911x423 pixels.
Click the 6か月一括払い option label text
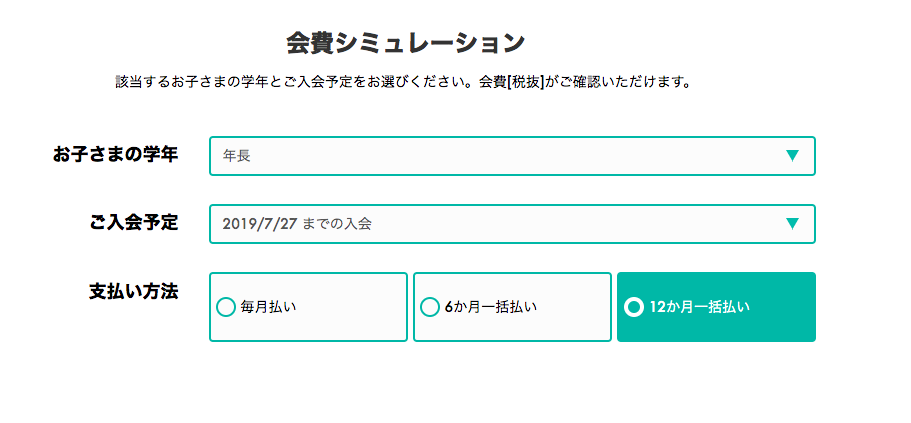pyautogui.click(x=491, y=307)
